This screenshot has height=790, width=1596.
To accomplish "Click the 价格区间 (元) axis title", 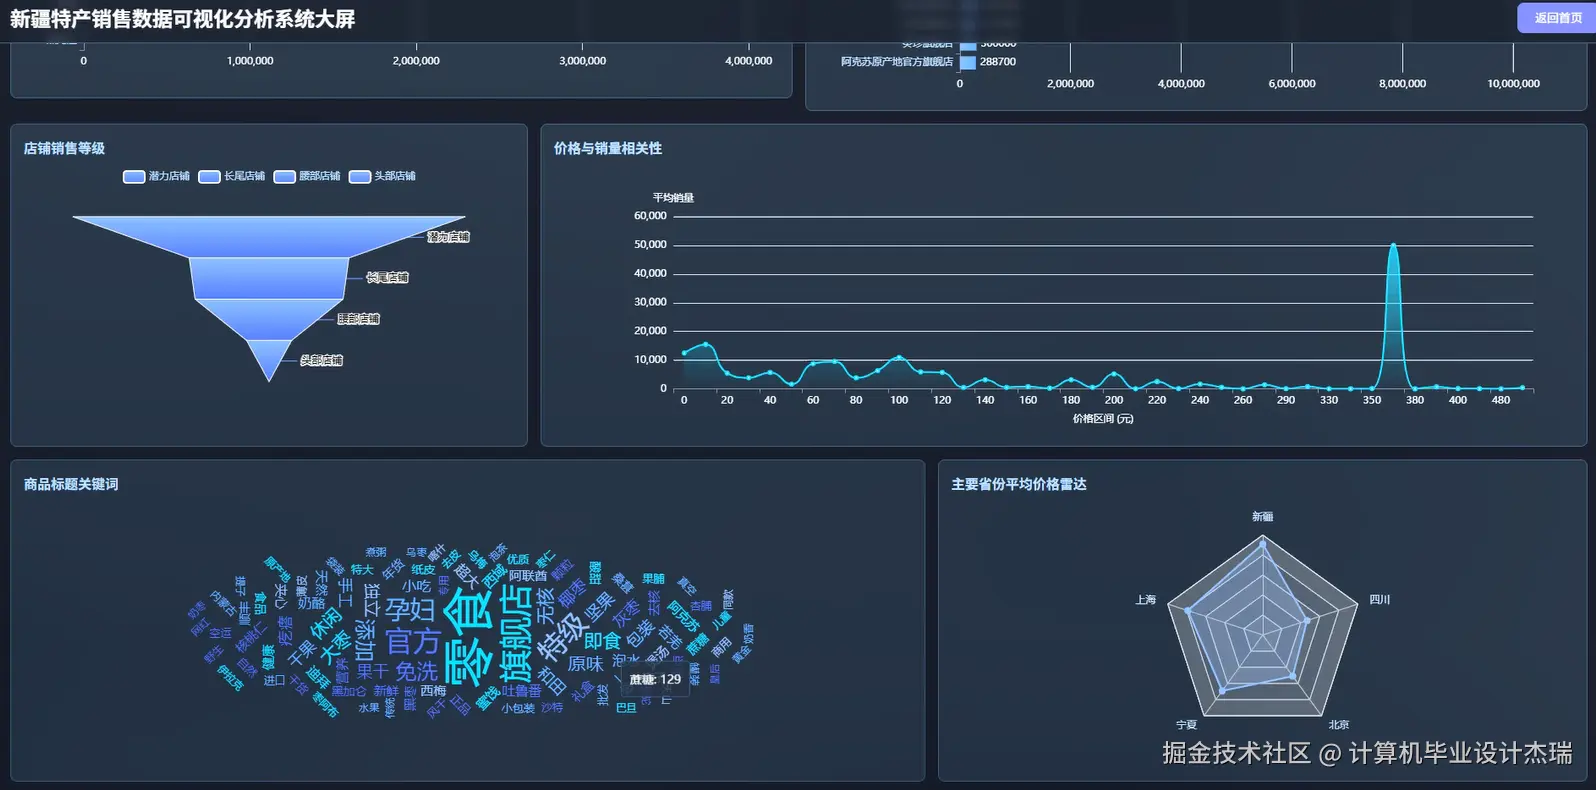I will coord(1103,419).
